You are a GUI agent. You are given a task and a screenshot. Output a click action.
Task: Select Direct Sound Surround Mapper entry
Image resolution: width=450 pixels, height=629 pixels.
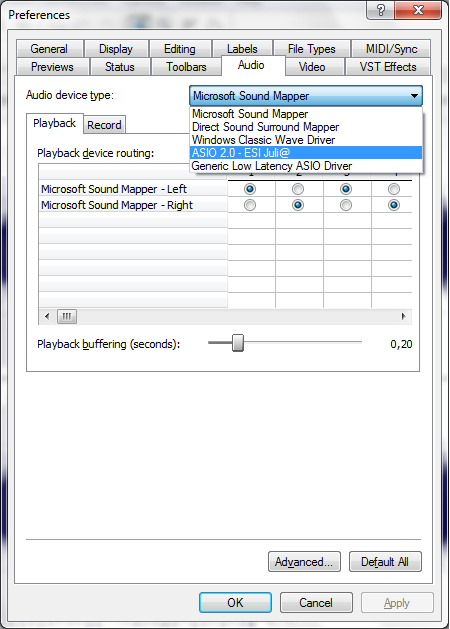pos(306,127)
